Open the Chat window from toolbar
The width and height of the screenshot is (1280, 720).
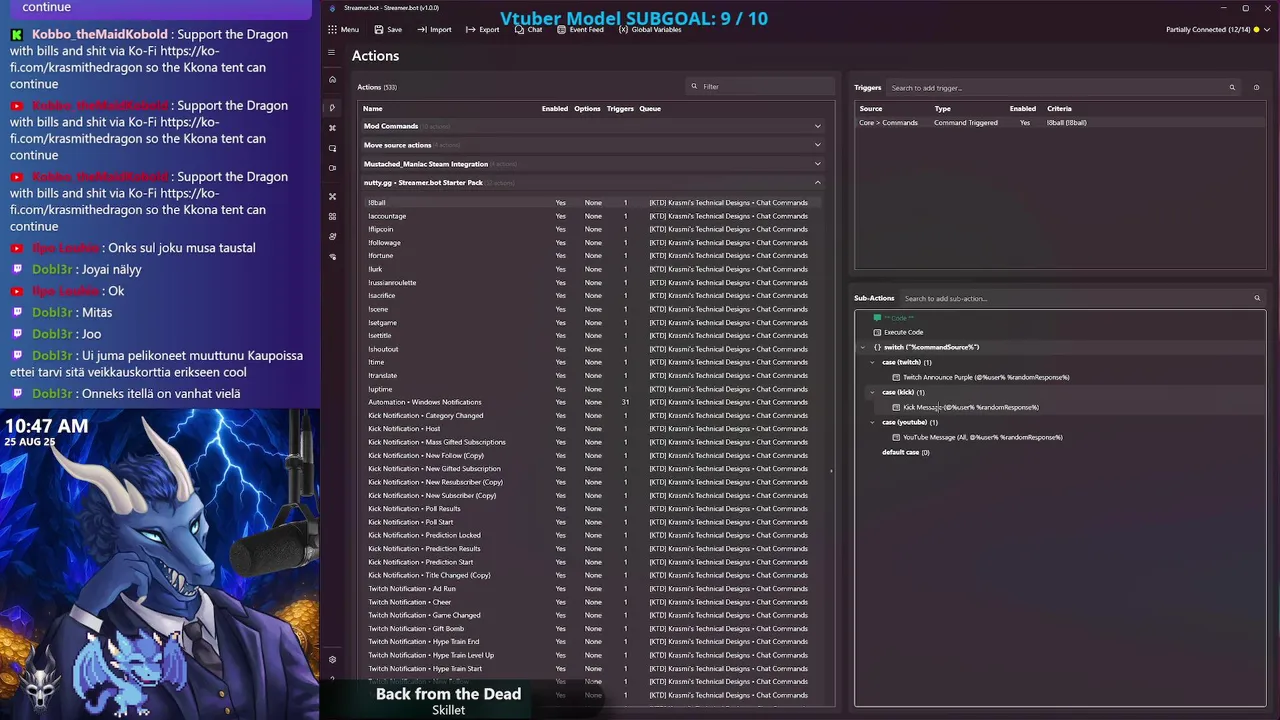pos(528,30)
